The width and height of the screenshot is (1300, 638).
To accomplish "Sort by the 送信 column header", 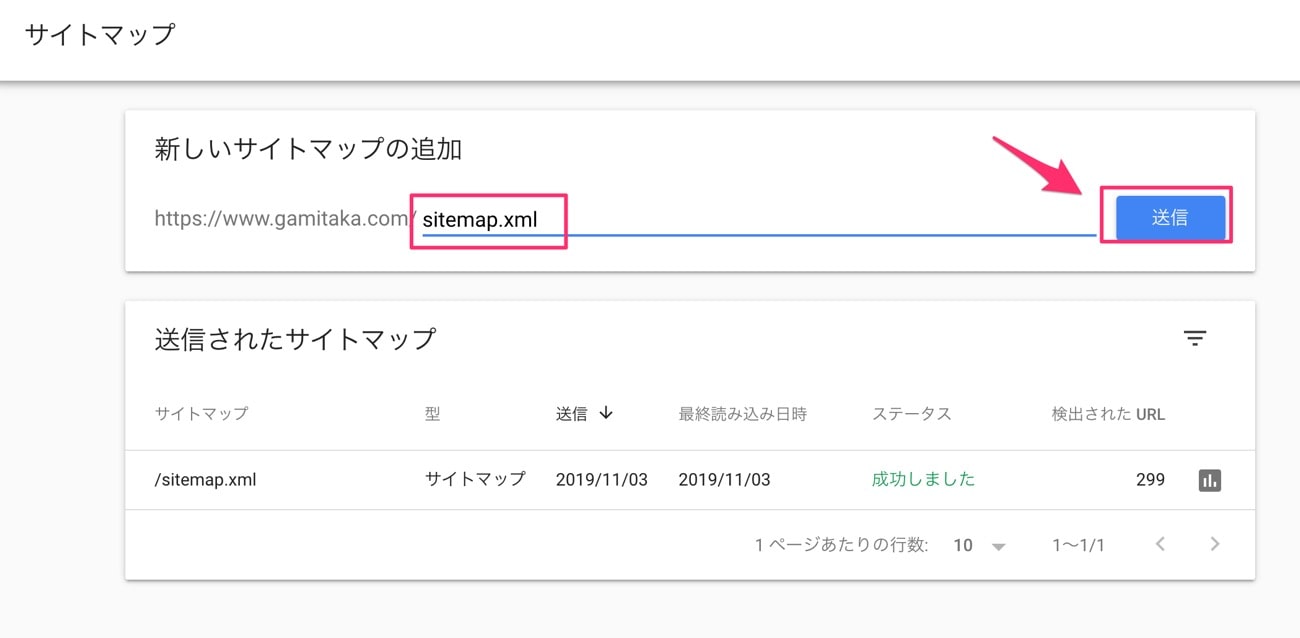I will click(x=572, y=414).
